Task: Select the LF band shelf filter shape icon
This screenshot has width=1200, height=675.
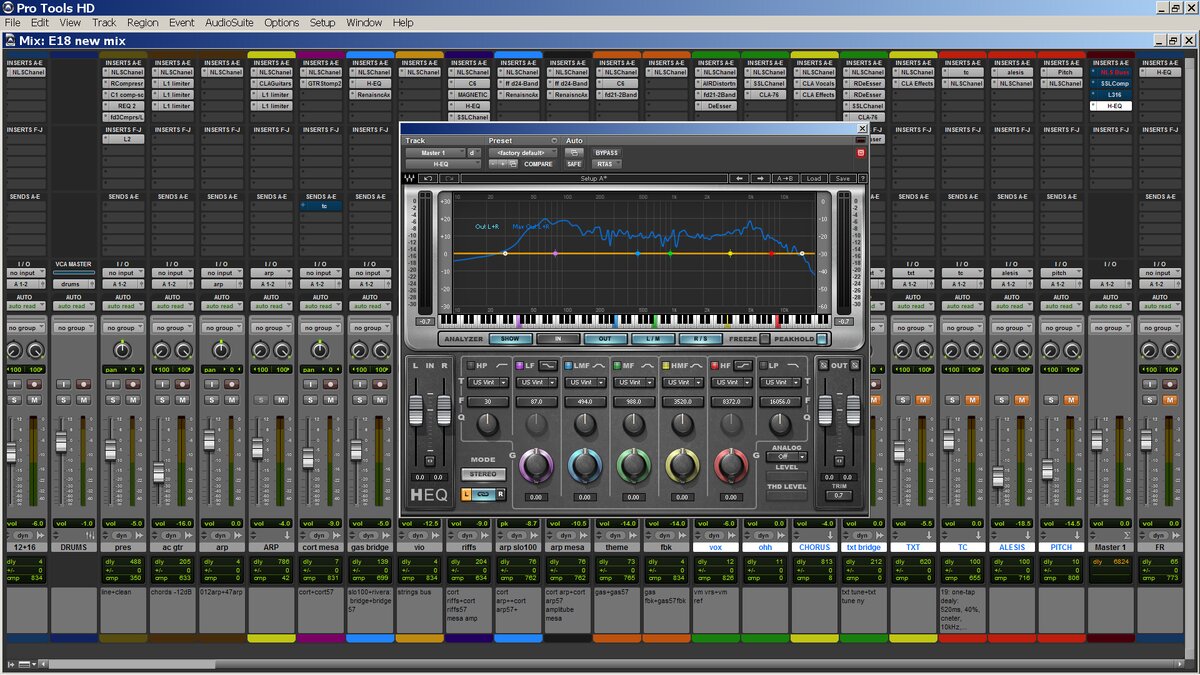Action: point(549,366)
